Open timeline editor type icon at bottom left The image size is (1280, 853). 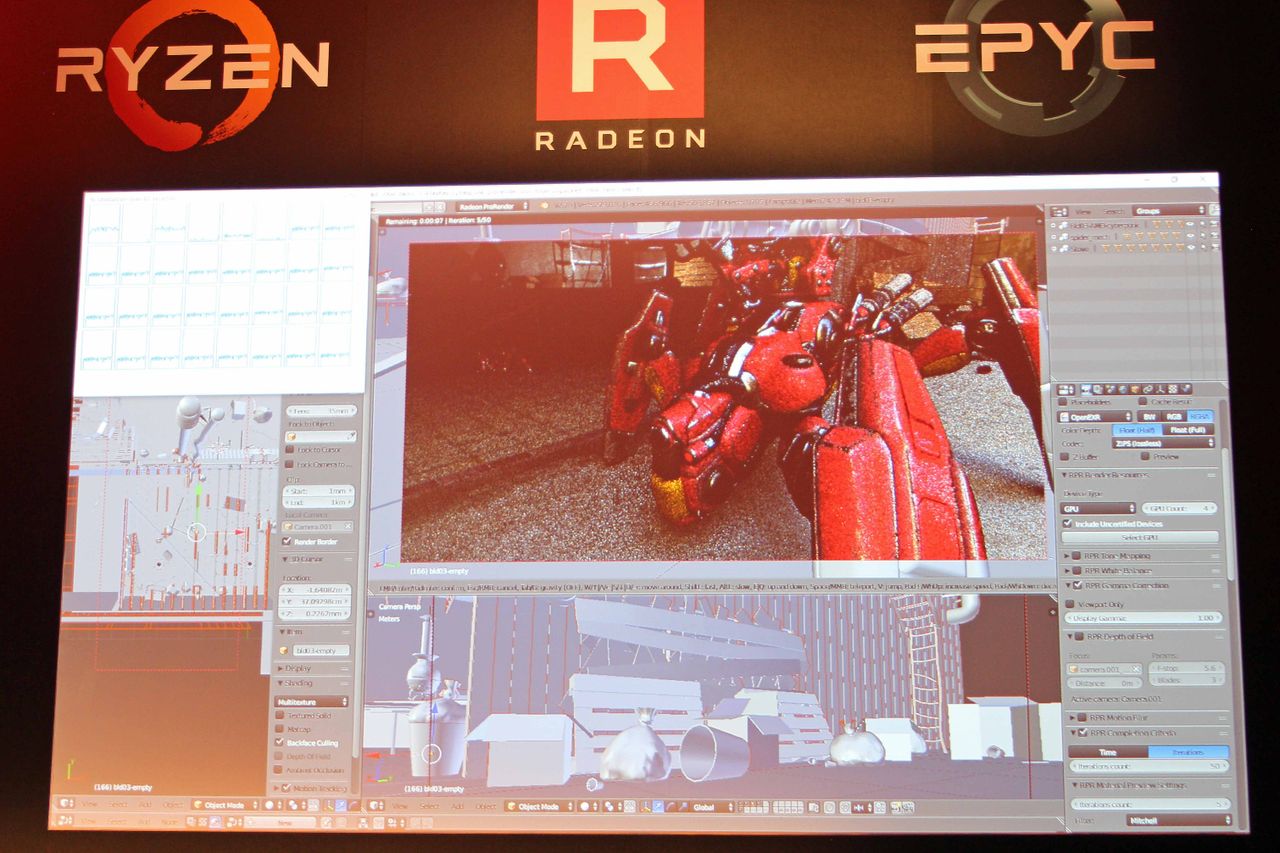pyautogui.click(x=65, y=820)
